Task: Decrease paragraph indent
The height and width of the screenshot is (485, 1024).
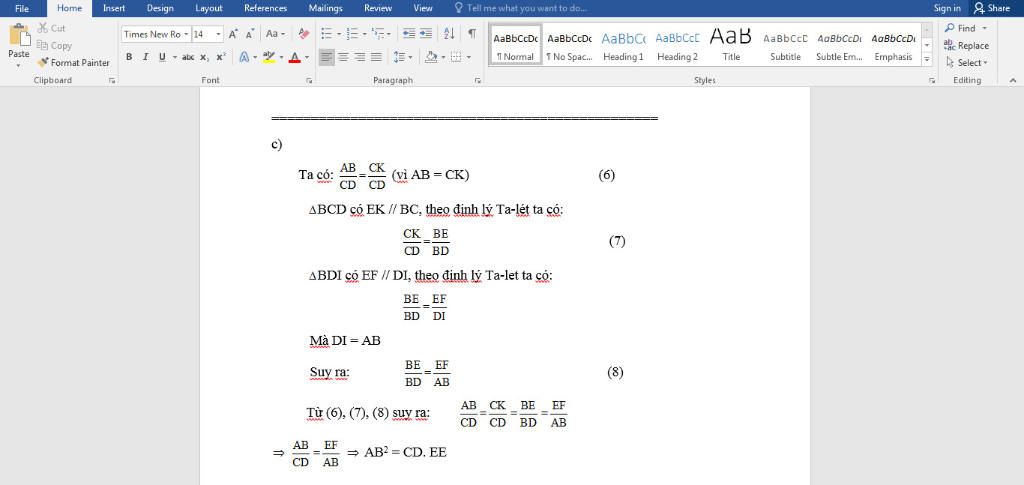Action: pos(409,34)
